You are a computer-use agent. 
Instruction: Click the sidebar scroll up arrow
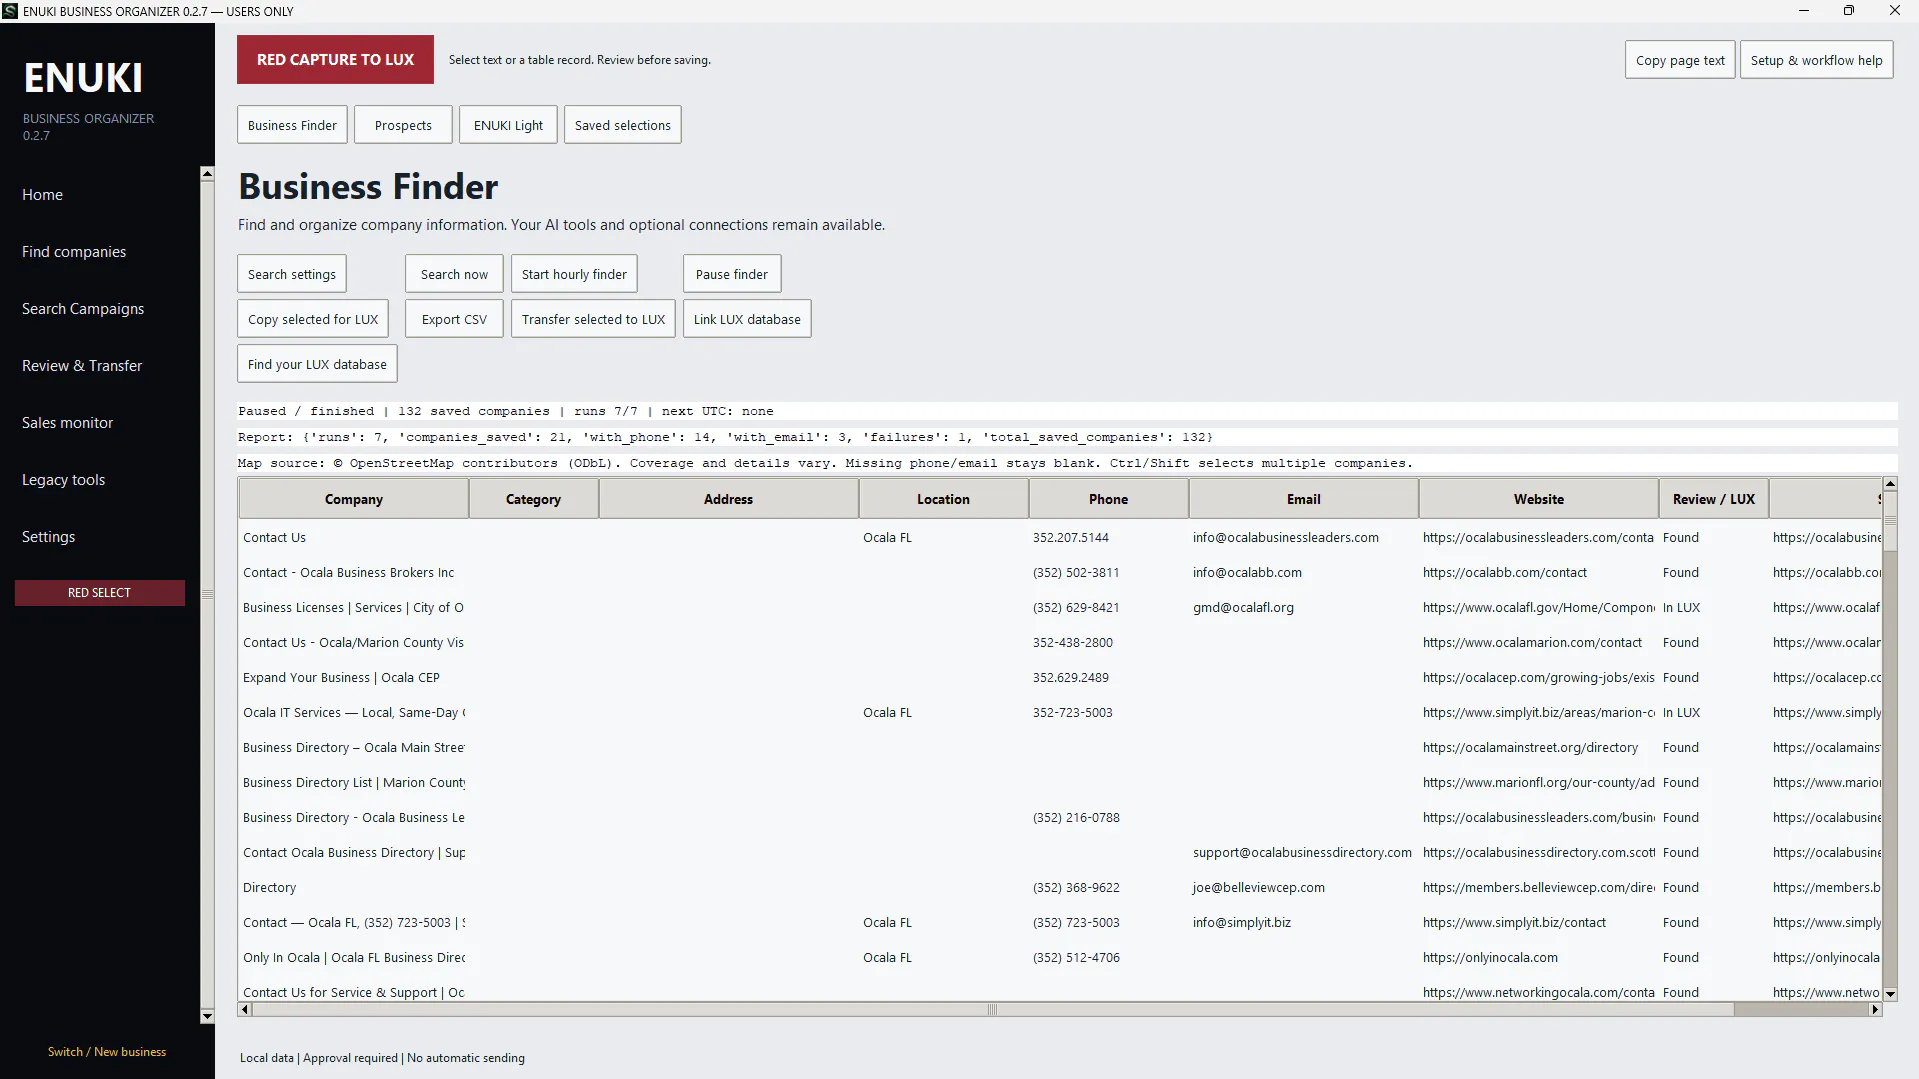click(207, 174)
